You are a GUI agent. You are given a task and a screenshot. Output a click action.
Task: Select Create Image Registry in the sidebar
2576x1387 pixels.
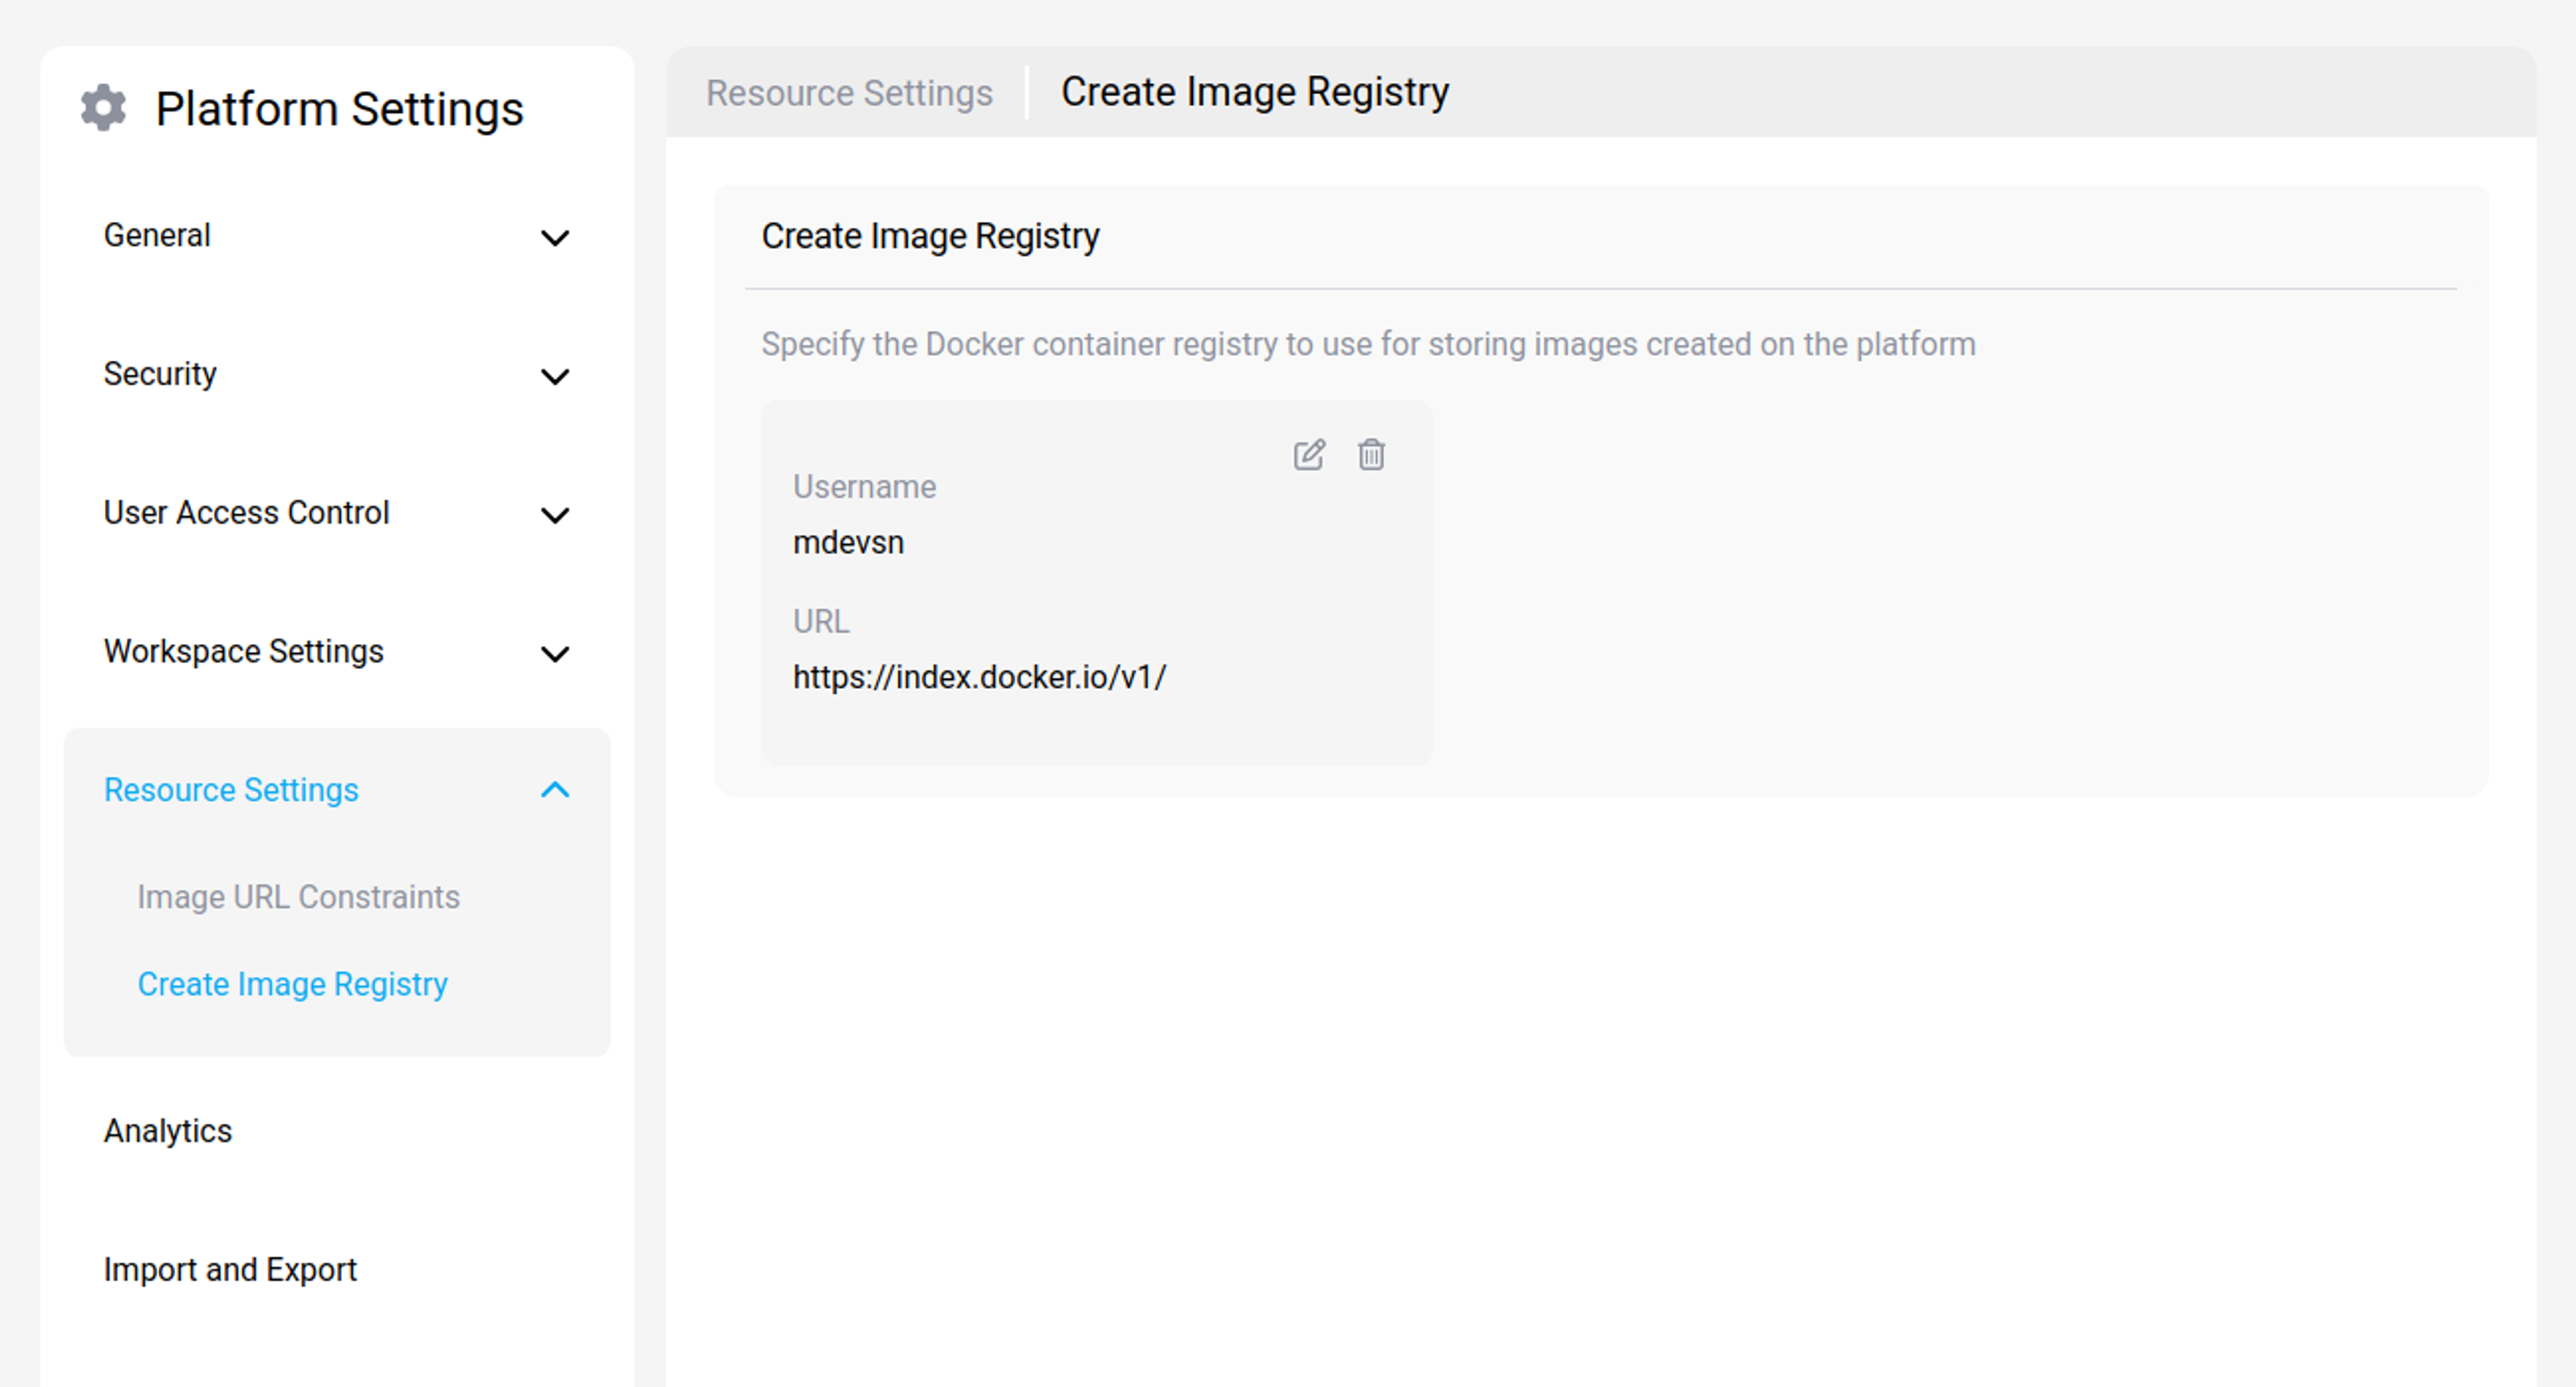[293, 984]
